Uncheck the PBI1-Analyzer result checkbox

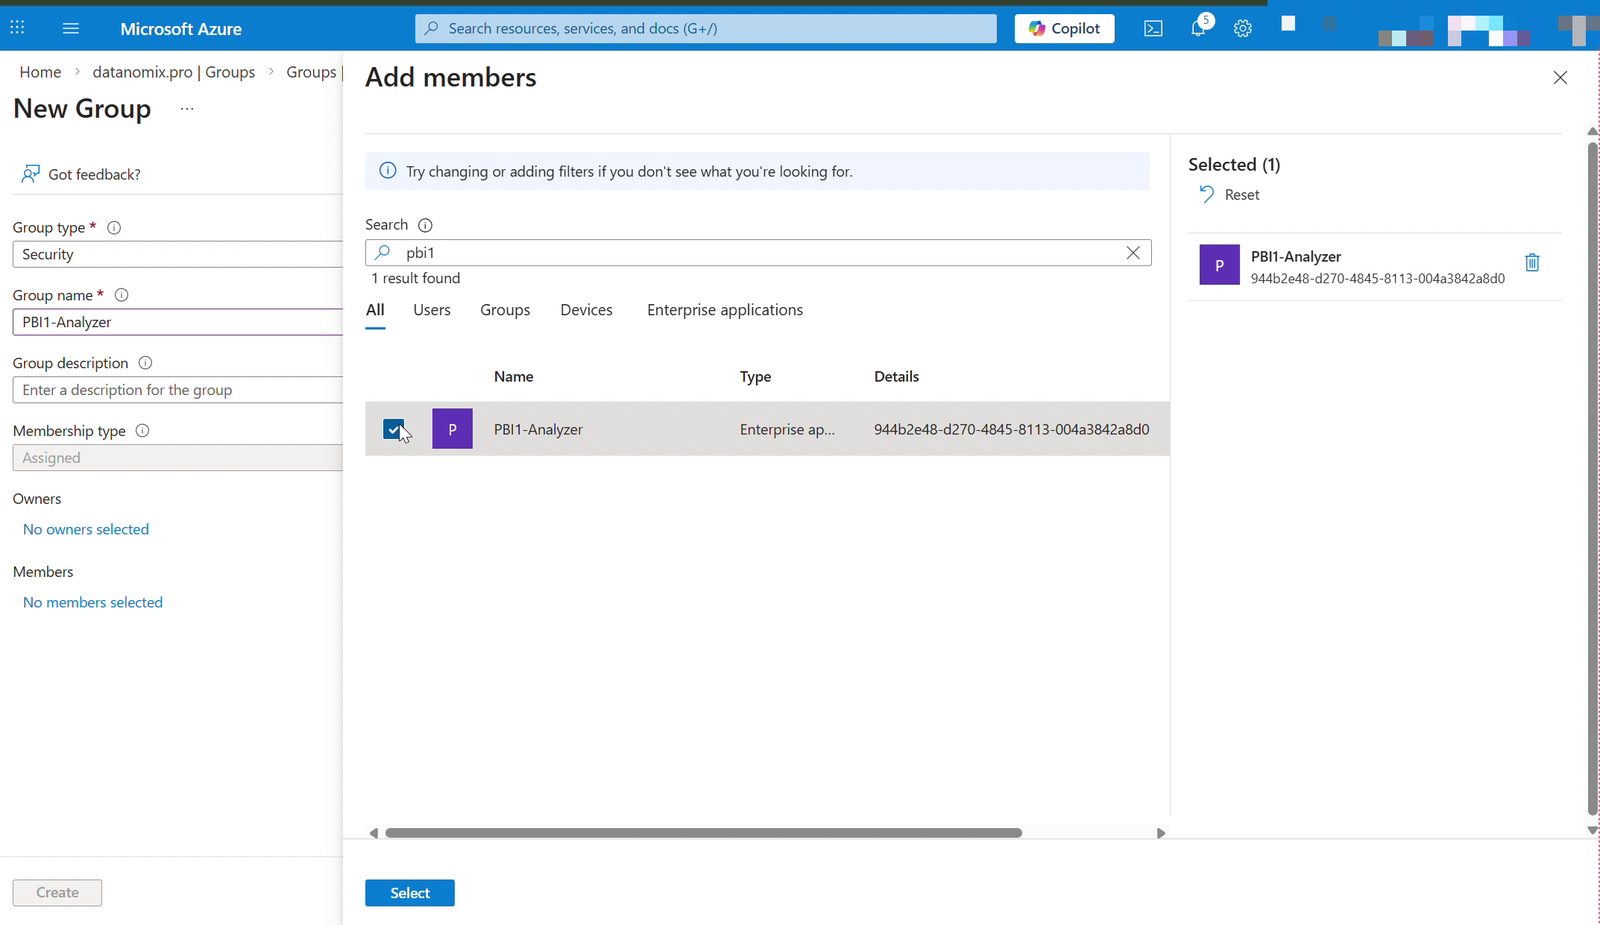pyautogui.click(x=393, y=429)
